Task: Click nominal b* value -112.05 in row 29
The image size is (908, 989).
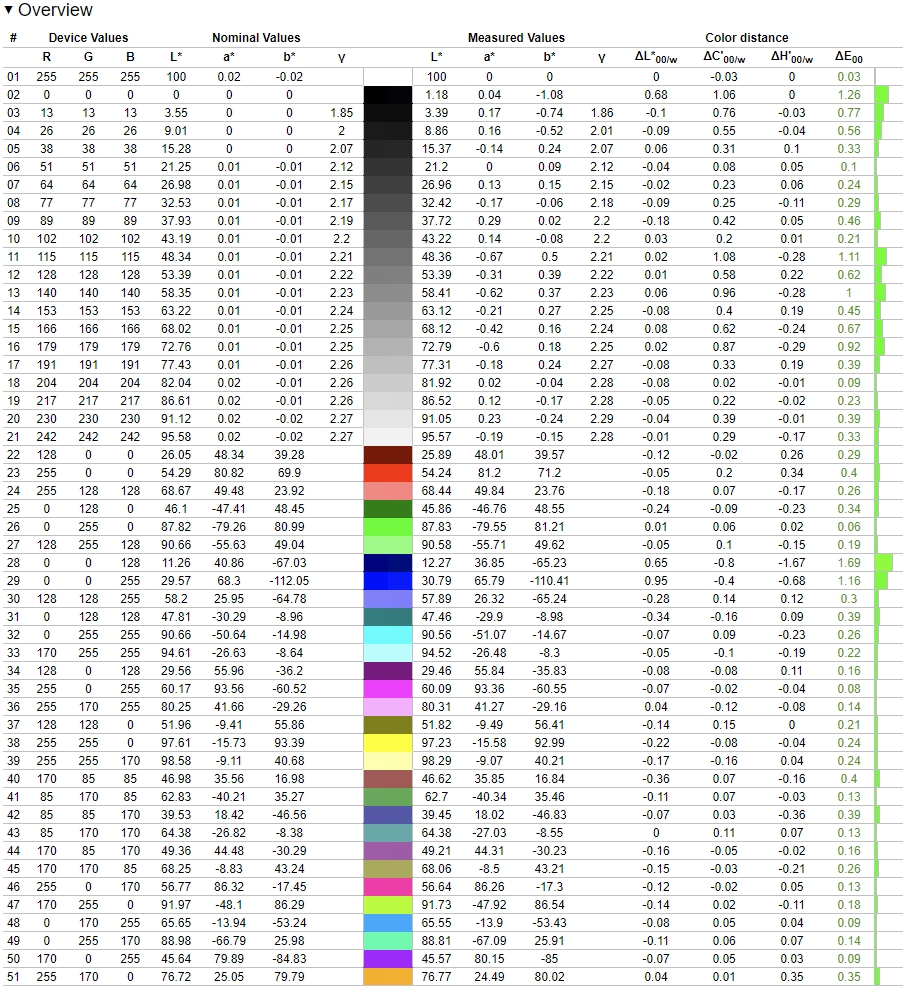Action: [x=289, y=581]
